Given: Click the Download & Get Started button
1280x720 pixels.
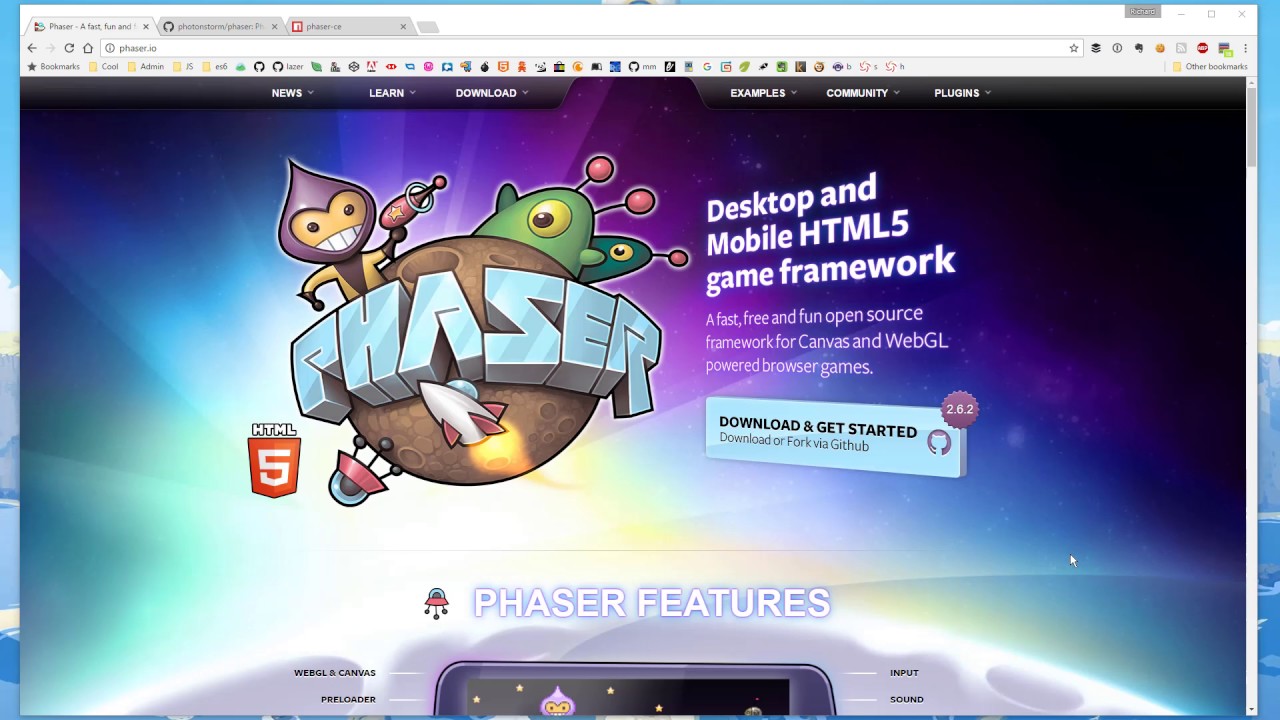Looking at the screenshot, I should pos(834,437).
